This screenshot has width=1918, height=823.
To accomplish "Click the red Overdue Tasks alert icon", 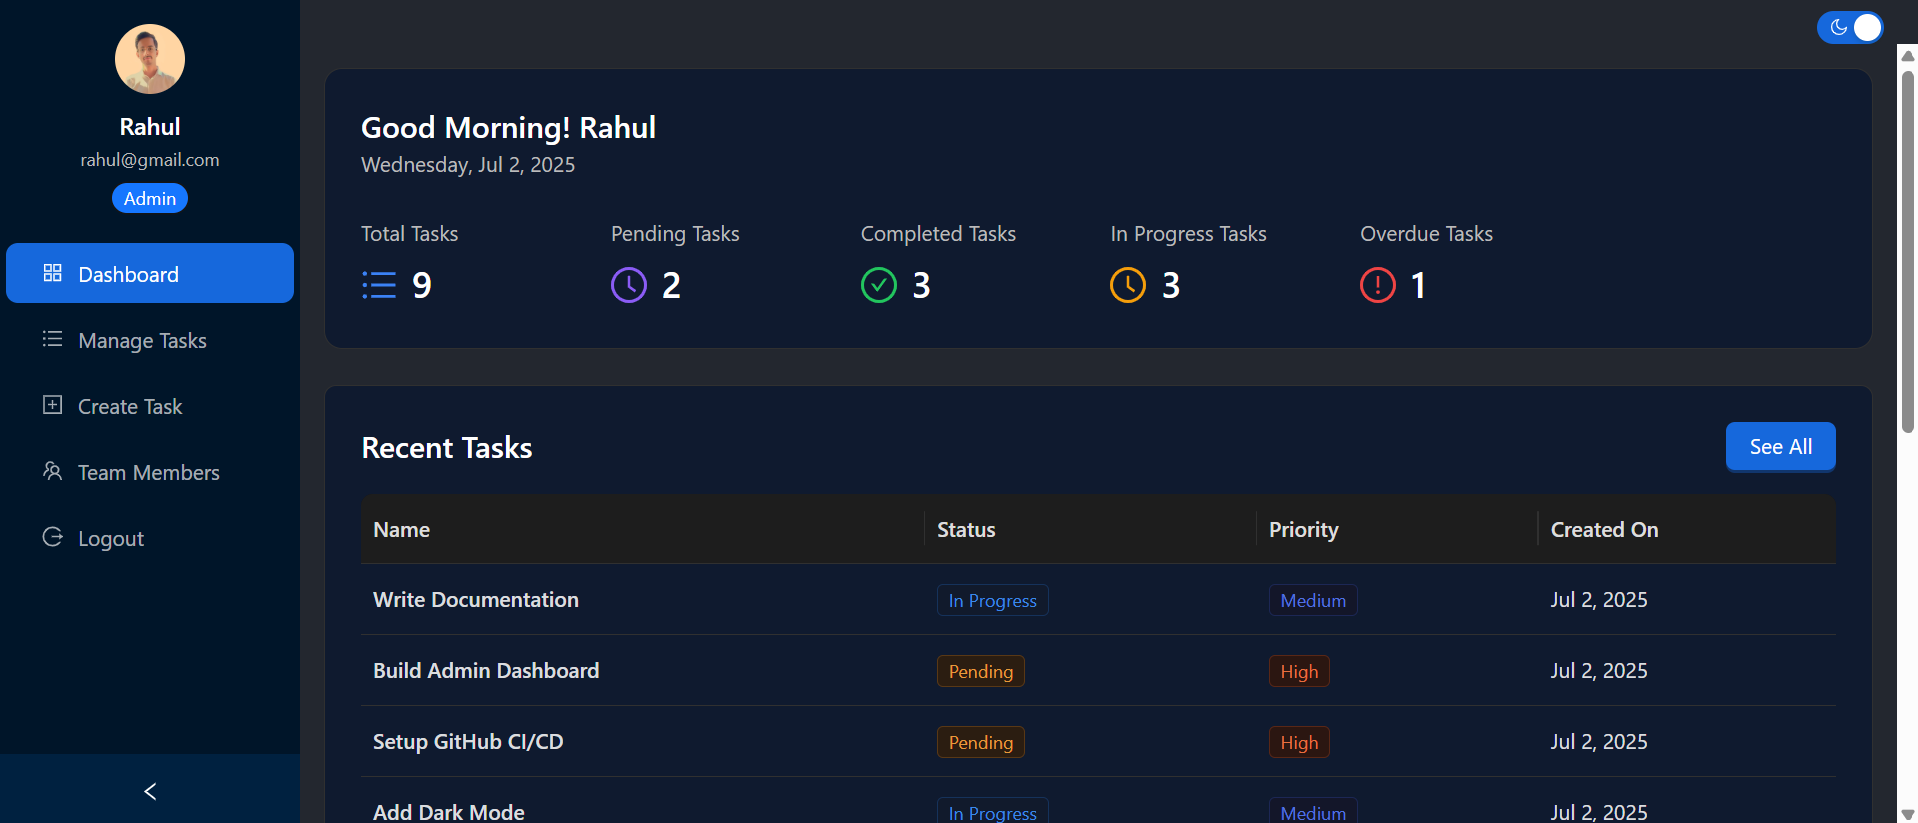I will pos(1378,285).
